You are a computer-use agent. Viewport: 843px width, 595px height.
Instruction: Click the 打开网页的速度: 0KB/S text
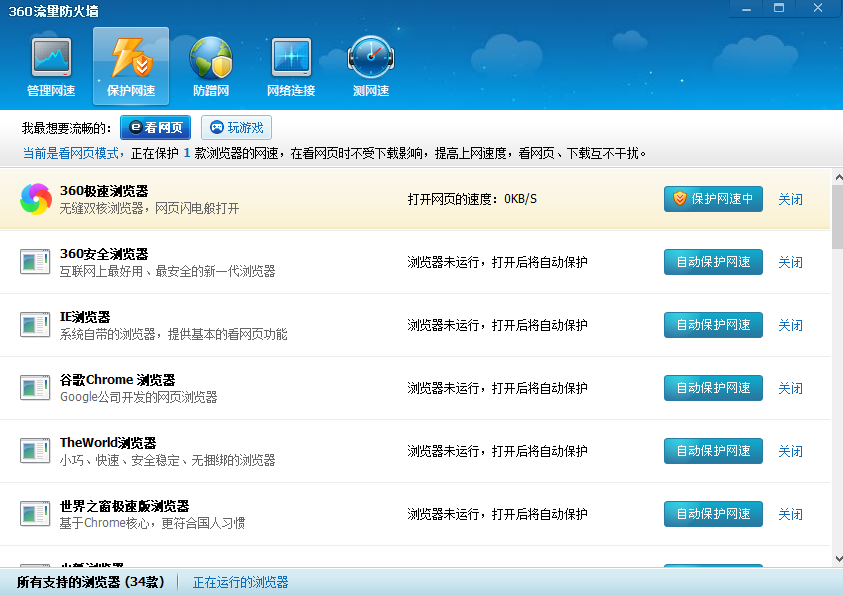click(x=472, y=199)
